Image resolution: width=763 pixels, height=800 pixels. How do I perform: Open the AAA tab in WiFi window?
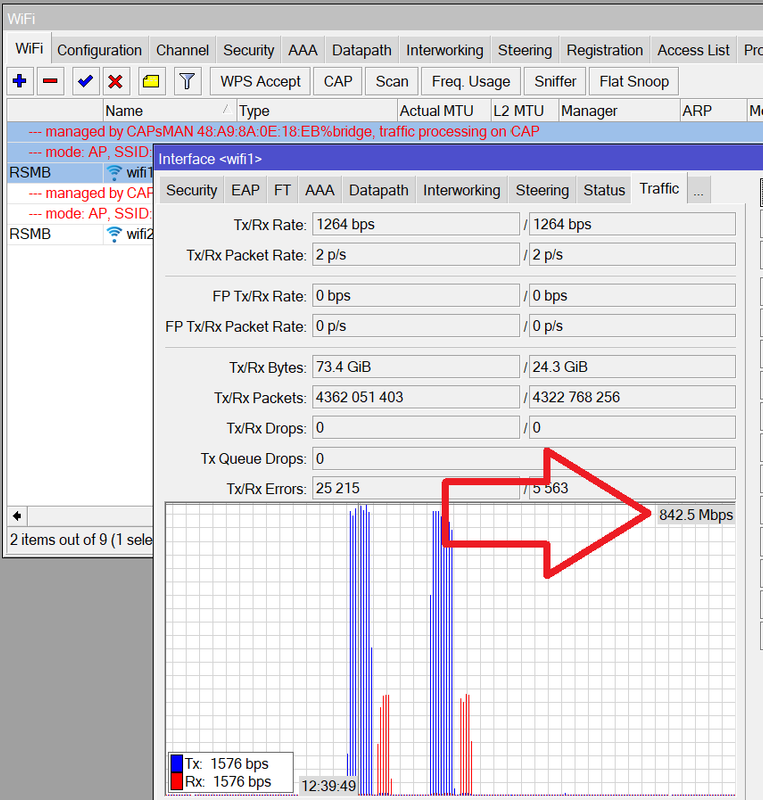pos(303,50)
